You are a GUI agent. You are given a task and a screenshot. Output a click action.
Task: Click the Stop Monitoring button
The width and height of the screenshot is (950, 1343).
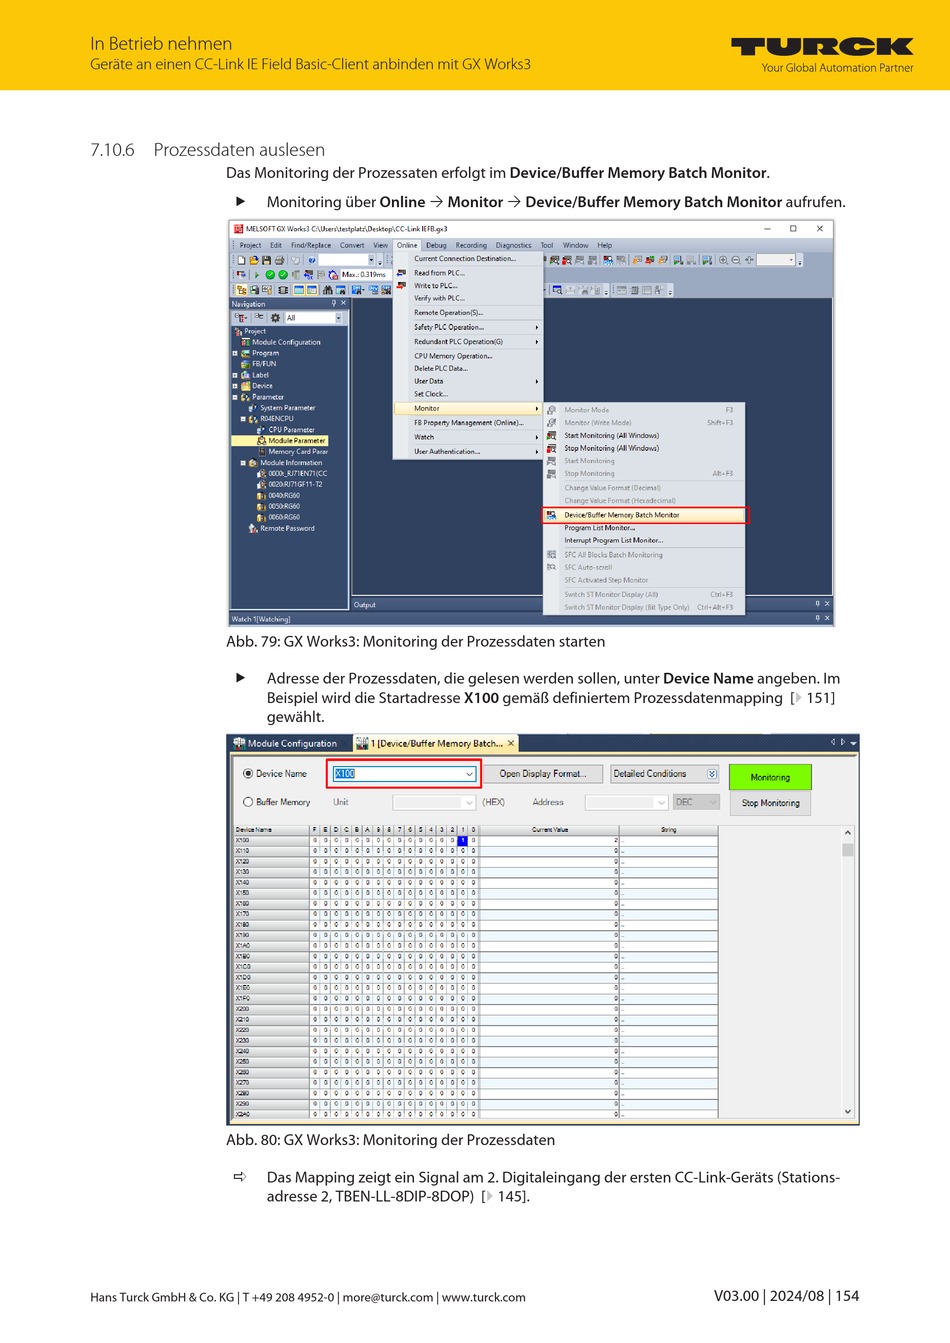coord(770,803)
